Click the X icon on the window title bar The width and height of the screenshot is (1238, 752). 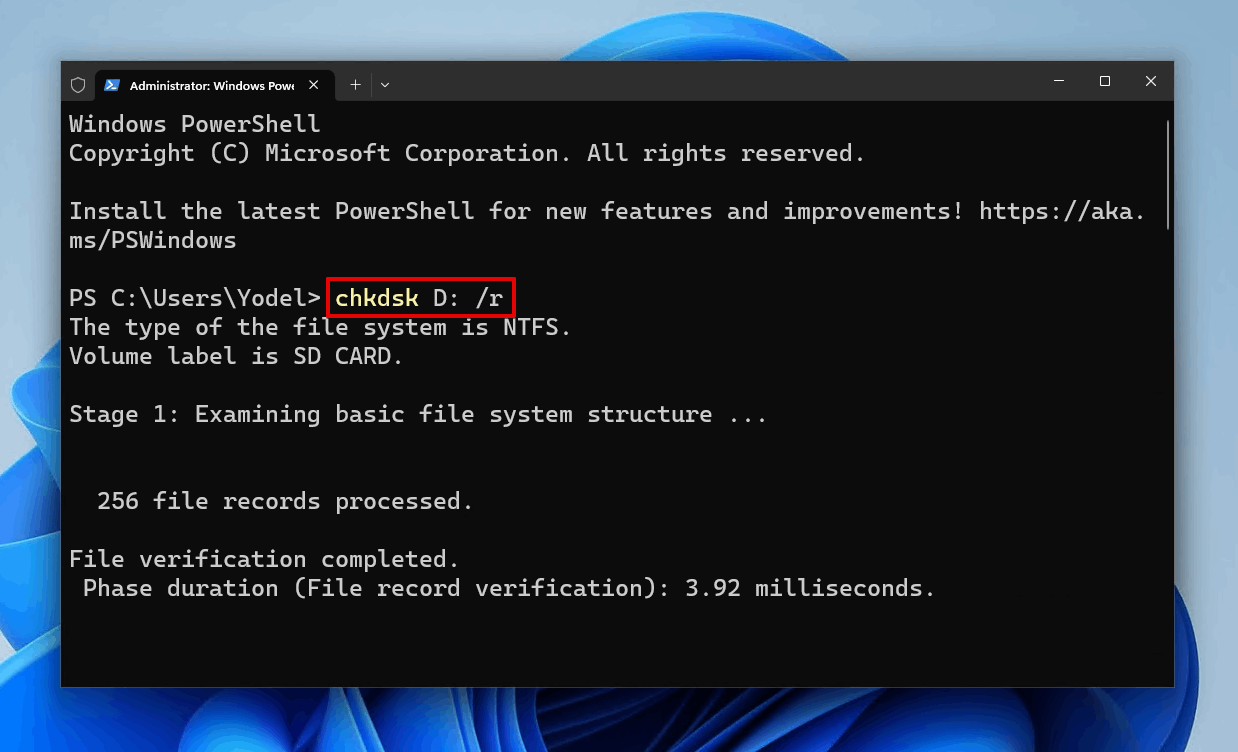pos(1150,81)
